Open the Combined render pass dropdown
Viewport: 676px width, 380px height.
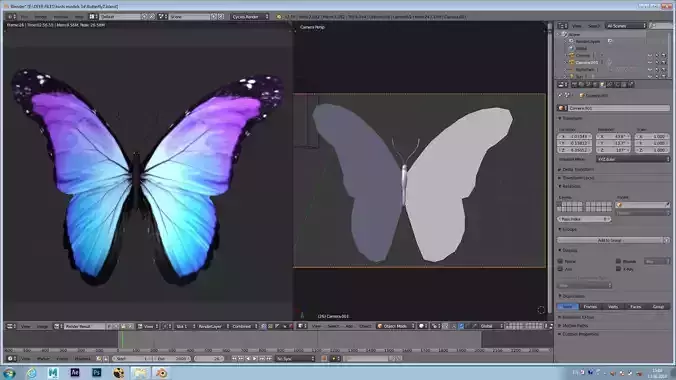pos(245,326)
